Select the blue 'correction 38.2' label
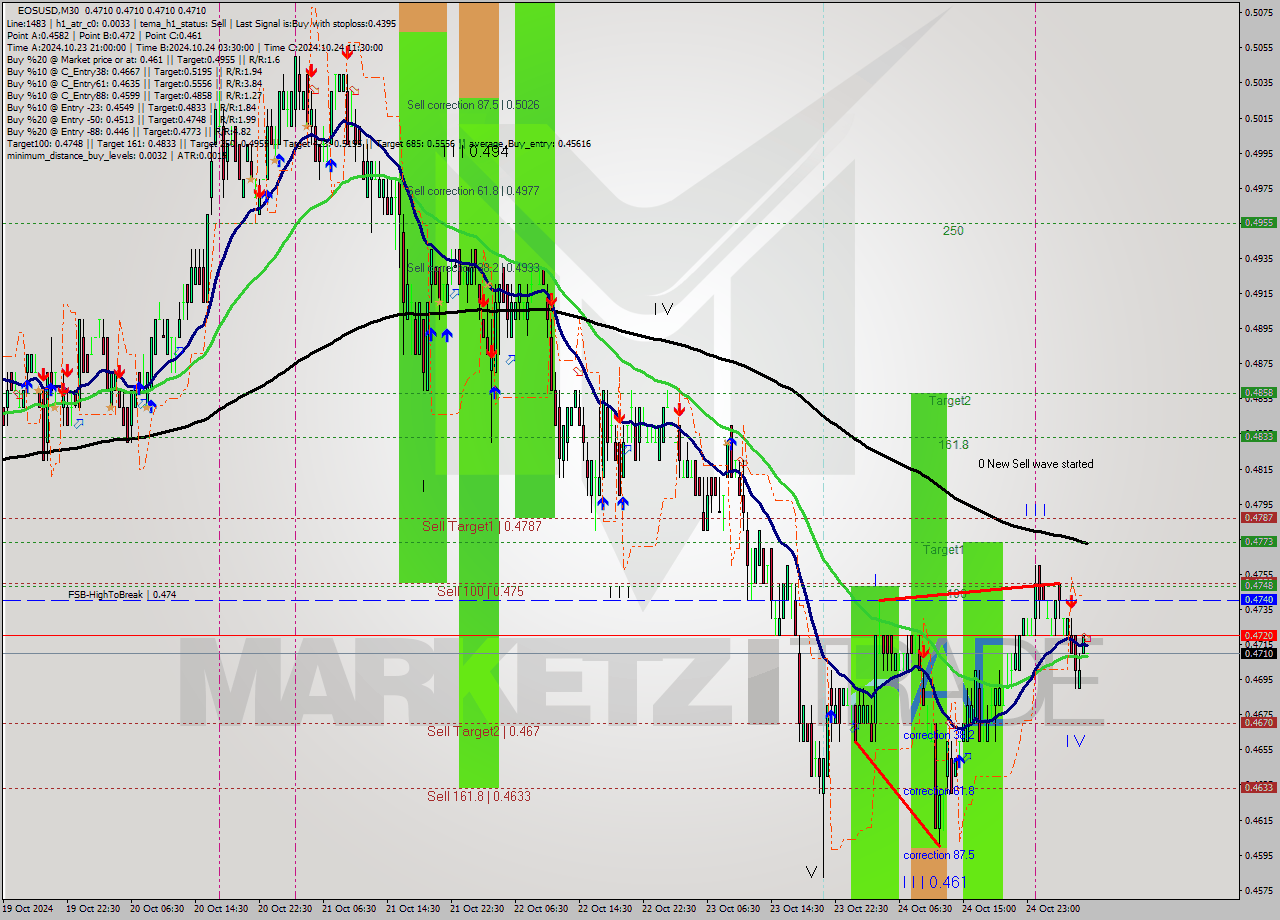 [938, 735]
